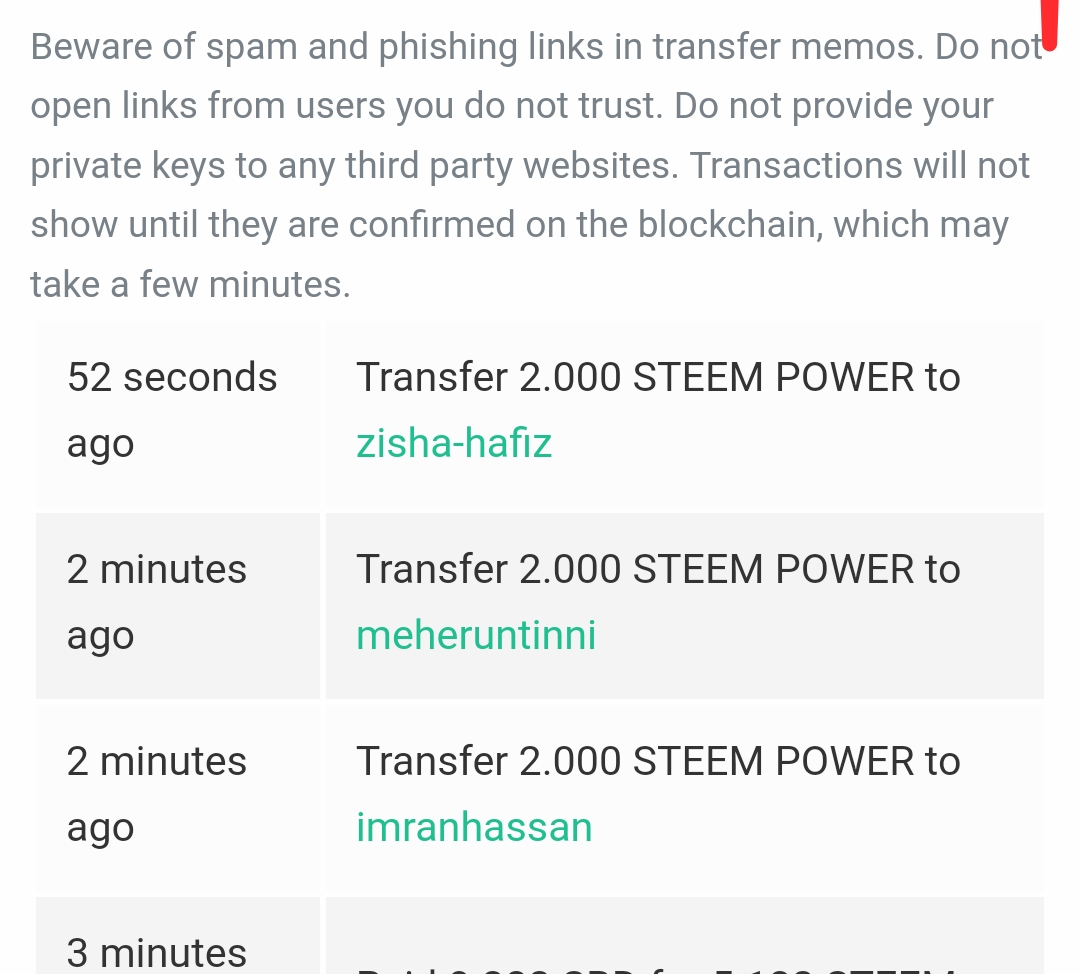Viewport: 1080px width, 974px height.
Task: Open the meheruntinni account link
Action: (476, 635)
